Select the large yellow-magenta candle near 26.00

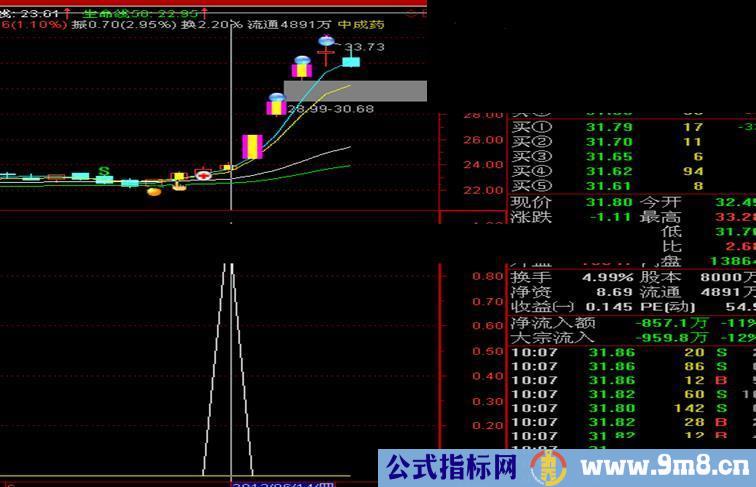tap(254, 146)
